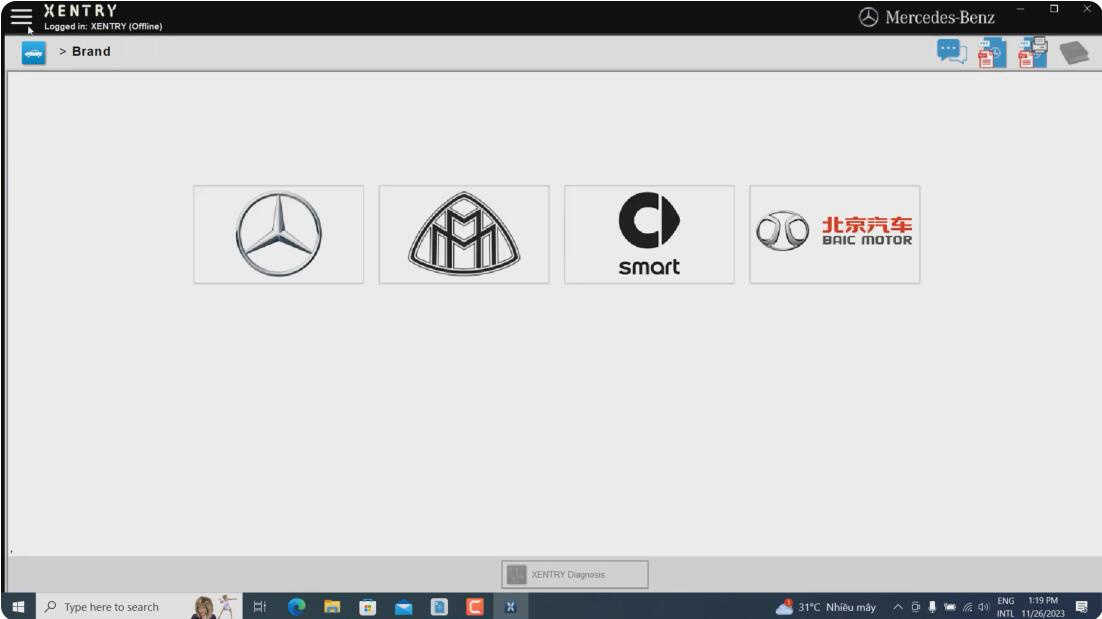Click the gray book manual icon
The height and width of the screenshot is (619, 1102).
pyautogui.click(x=1074, y=53)
